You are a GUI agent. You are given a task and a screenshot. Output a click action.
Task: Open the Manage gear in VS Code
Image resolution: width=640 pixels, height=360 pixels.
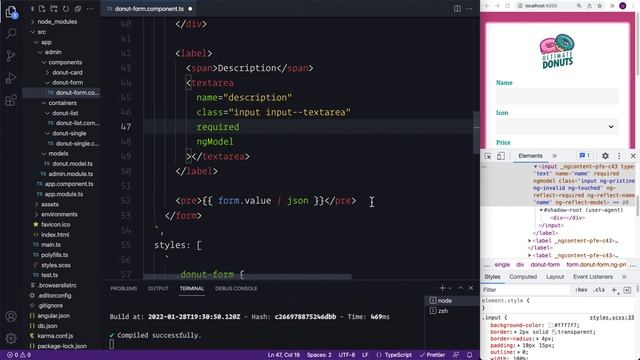11,338
